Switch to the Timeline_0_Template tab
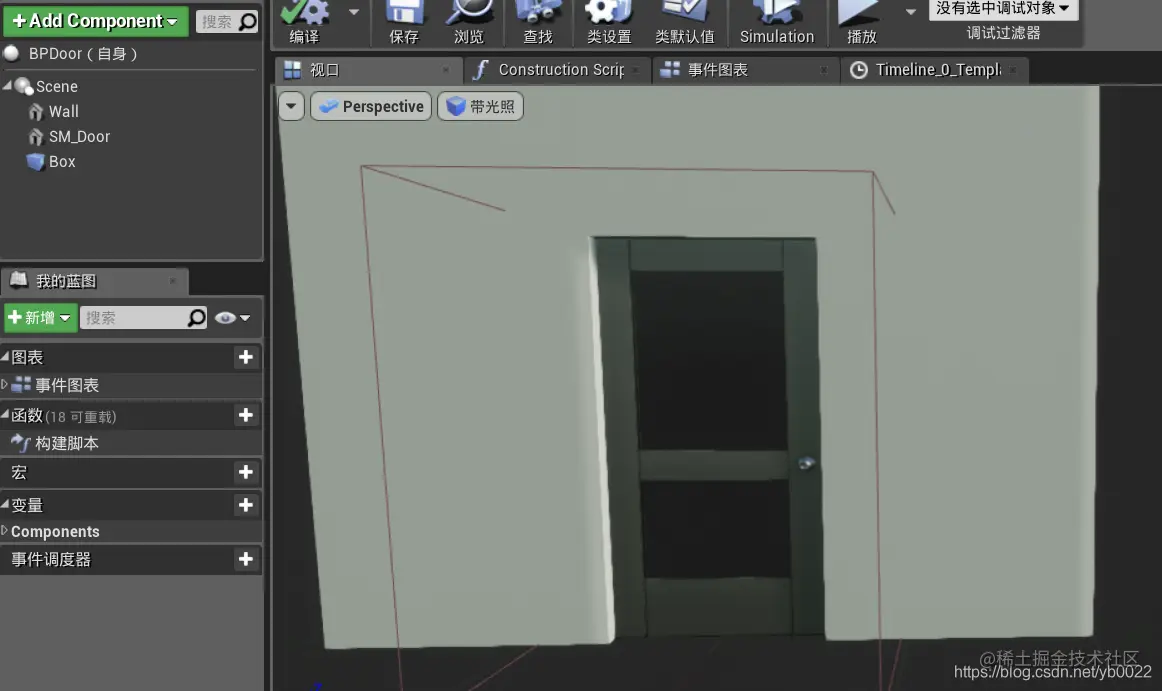 [934, 70]
